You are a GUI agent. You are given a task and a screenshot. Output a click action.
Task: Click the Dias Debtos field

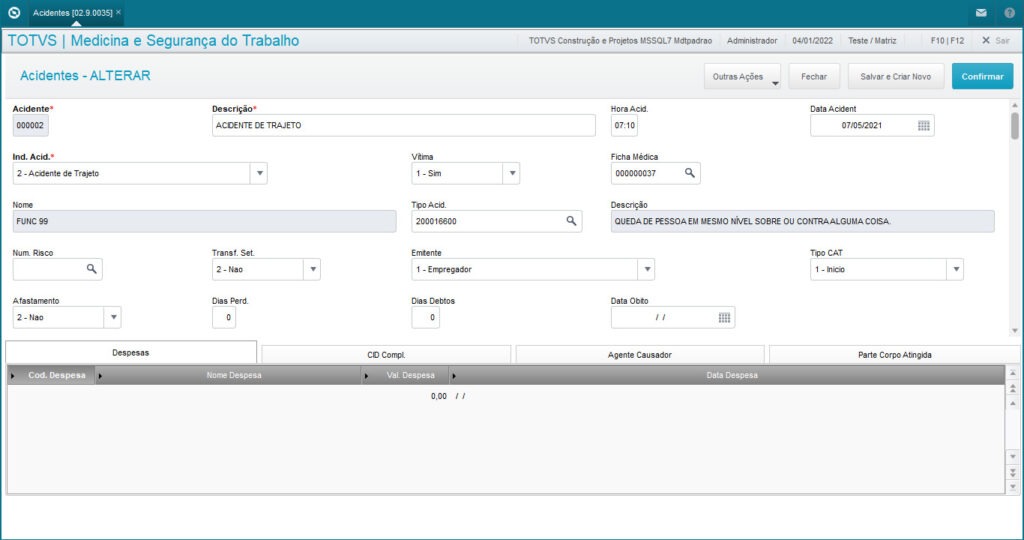[426, 317]
